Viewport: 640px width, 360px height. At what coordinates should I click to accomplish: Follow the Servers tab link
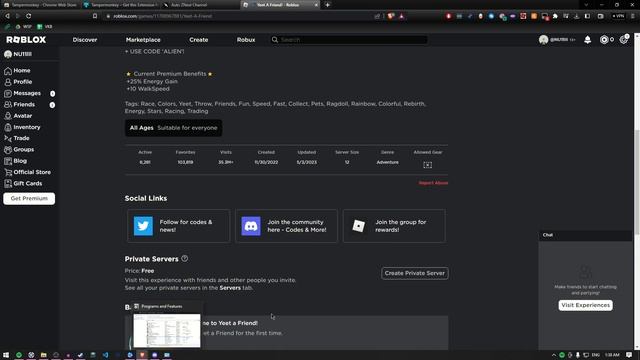click(230, 288)
